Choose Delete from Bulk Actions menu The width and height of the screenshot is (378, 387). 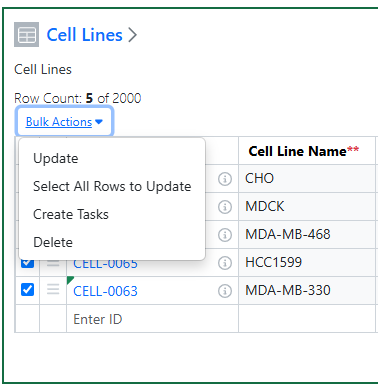[53, 242]
